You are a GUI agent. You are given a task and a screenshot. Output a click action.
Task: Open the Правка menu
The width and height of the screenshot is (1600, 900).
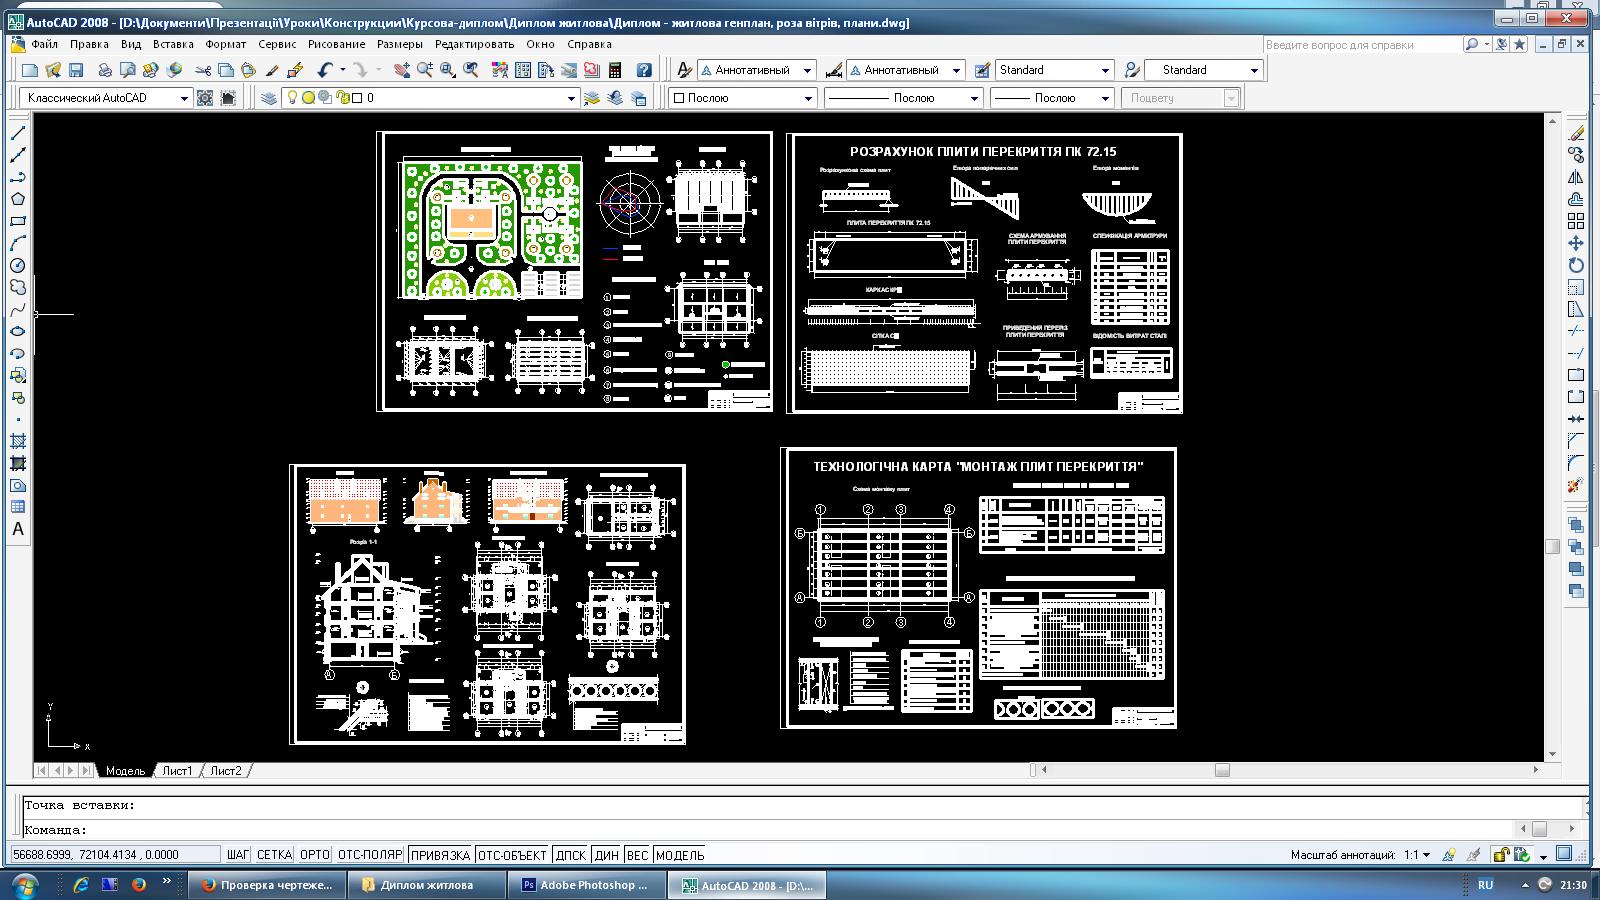(89, 44)
